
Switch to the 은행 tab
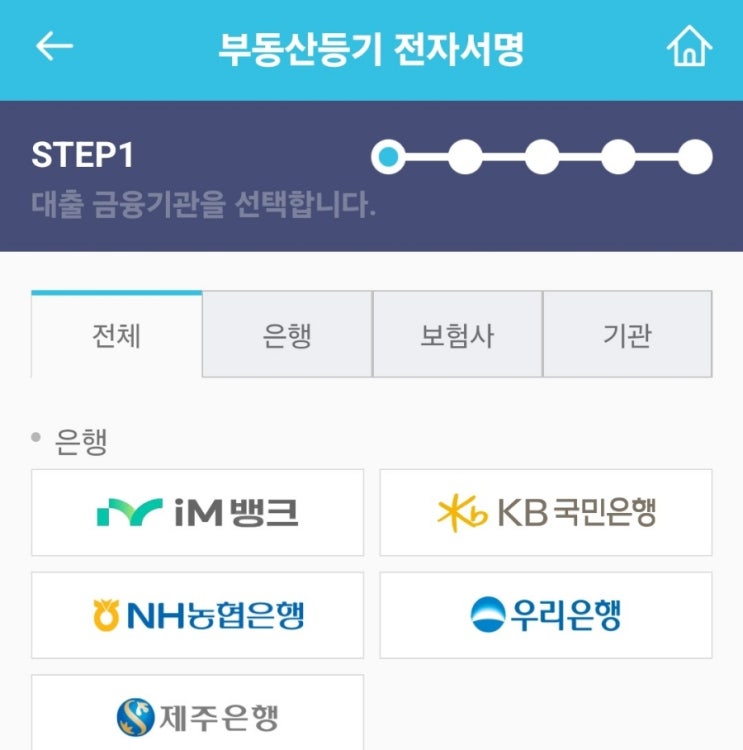(x=287, y=334)
